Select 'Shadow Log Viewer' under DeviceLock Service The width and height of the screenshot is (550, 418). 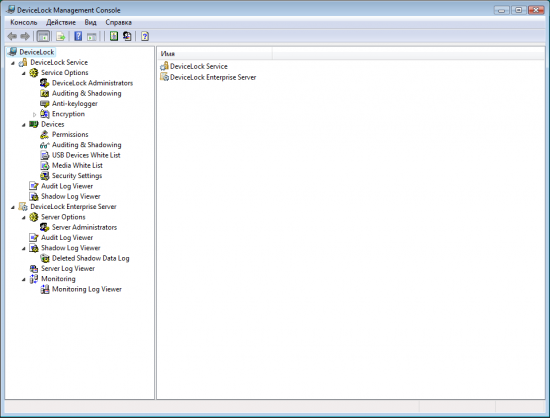click(71, 196)
